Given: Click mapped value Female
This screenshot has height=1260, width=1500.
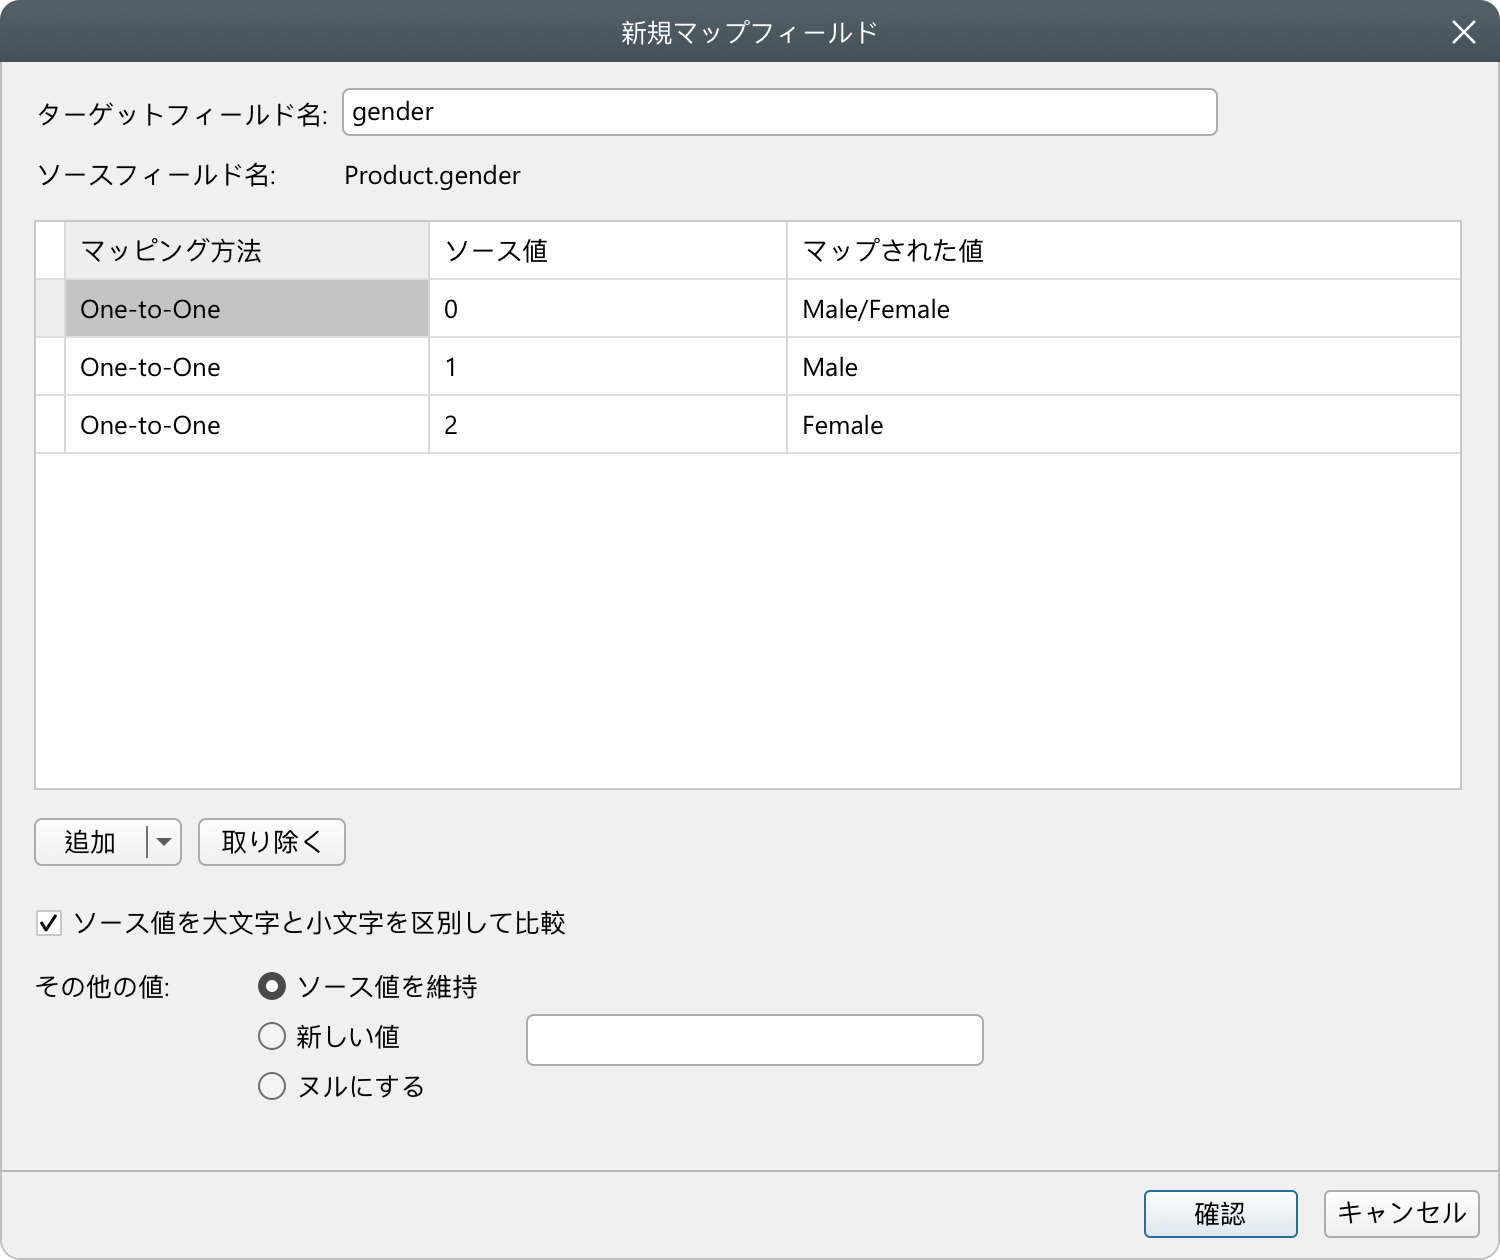Looking at the screenshot, I should [x=1124, y=424].
